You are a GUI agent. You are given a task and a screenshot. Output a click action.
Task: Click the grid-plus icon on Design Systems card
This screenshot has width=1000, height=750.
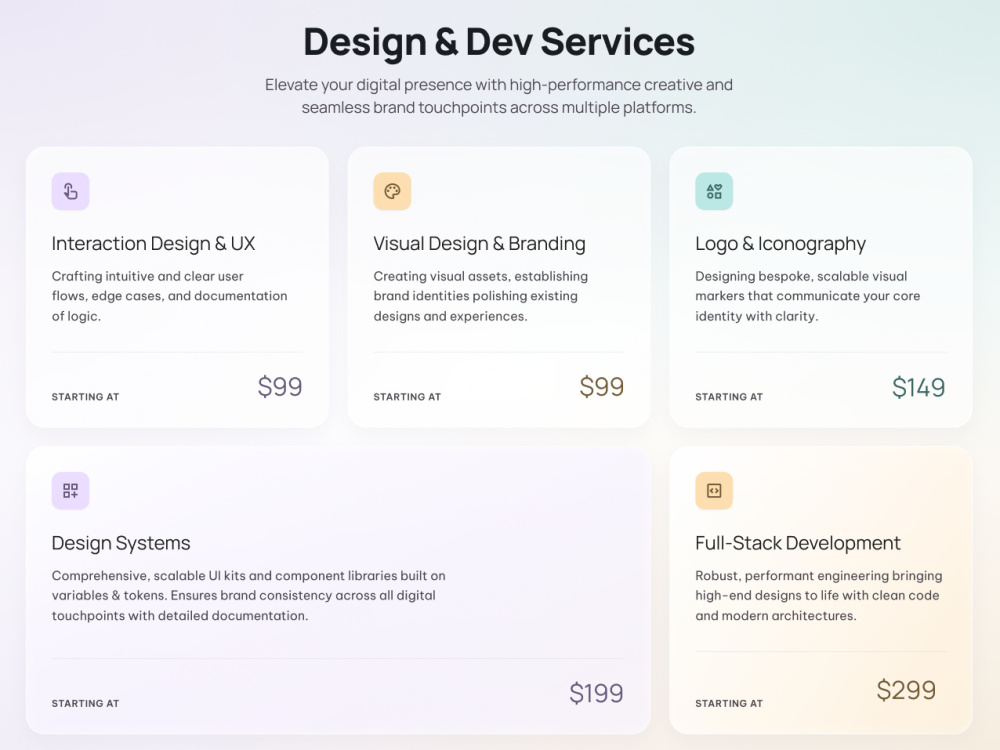pyautogui.click(x=71, y=490)
